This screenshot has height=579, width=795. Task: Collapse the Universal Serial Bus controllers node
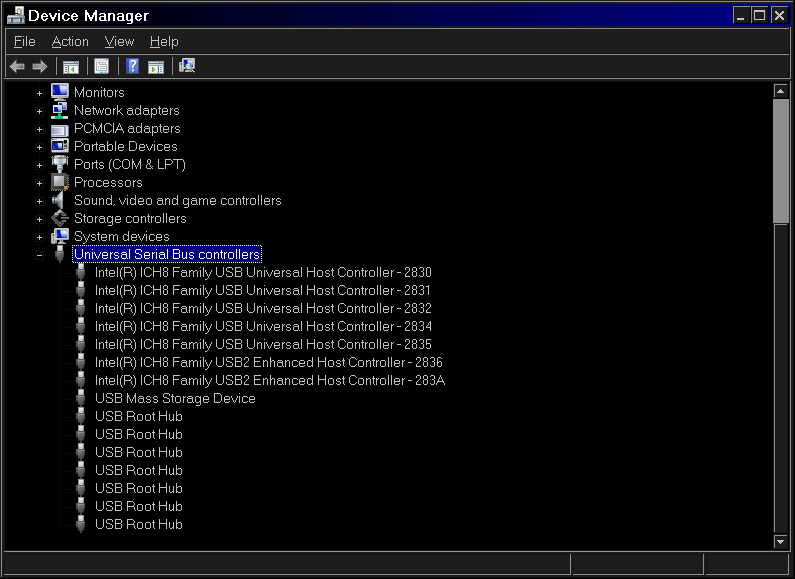click(x=40, y=255)
